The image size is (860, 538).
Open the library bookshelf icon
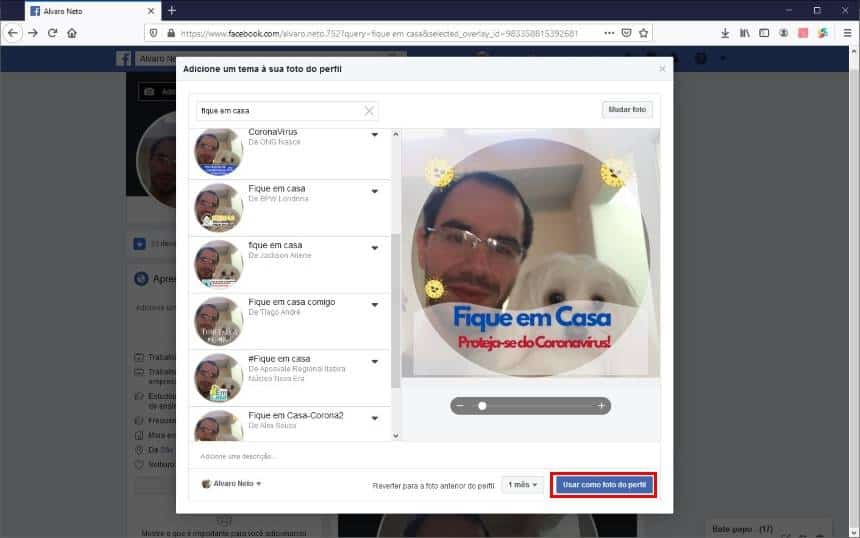(x=744, y=33)
